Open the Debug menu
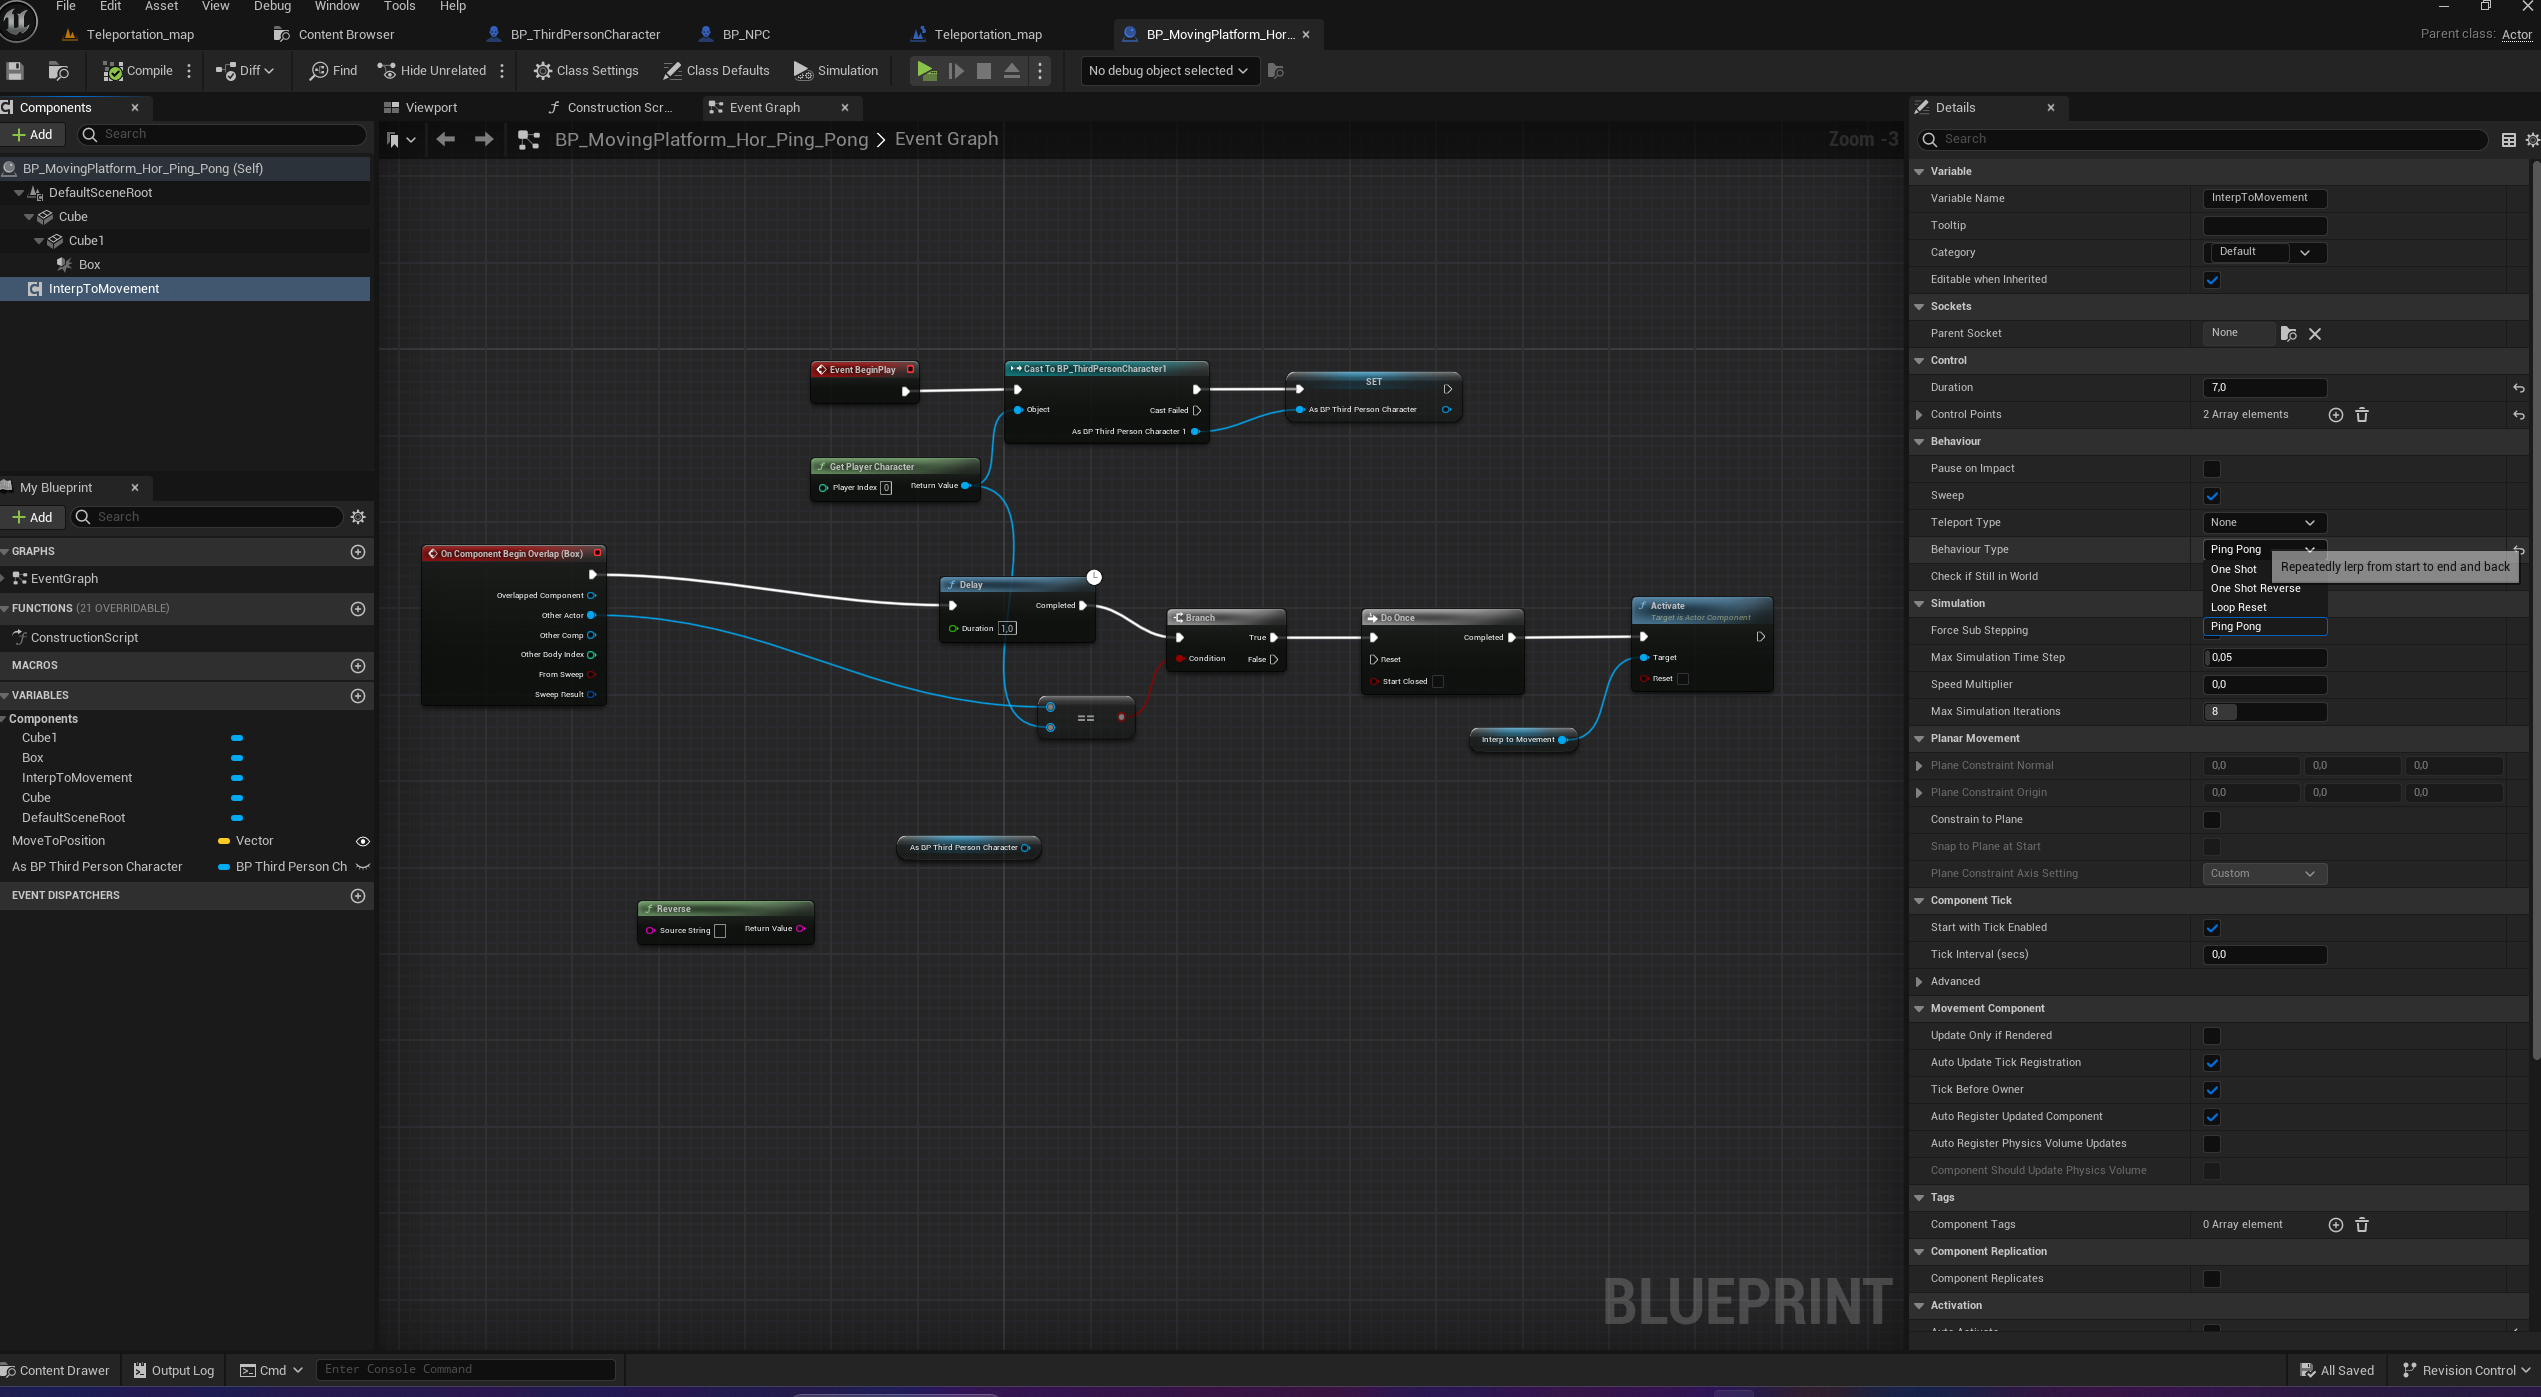2541x1397 pixels. (x=271, y=6)
